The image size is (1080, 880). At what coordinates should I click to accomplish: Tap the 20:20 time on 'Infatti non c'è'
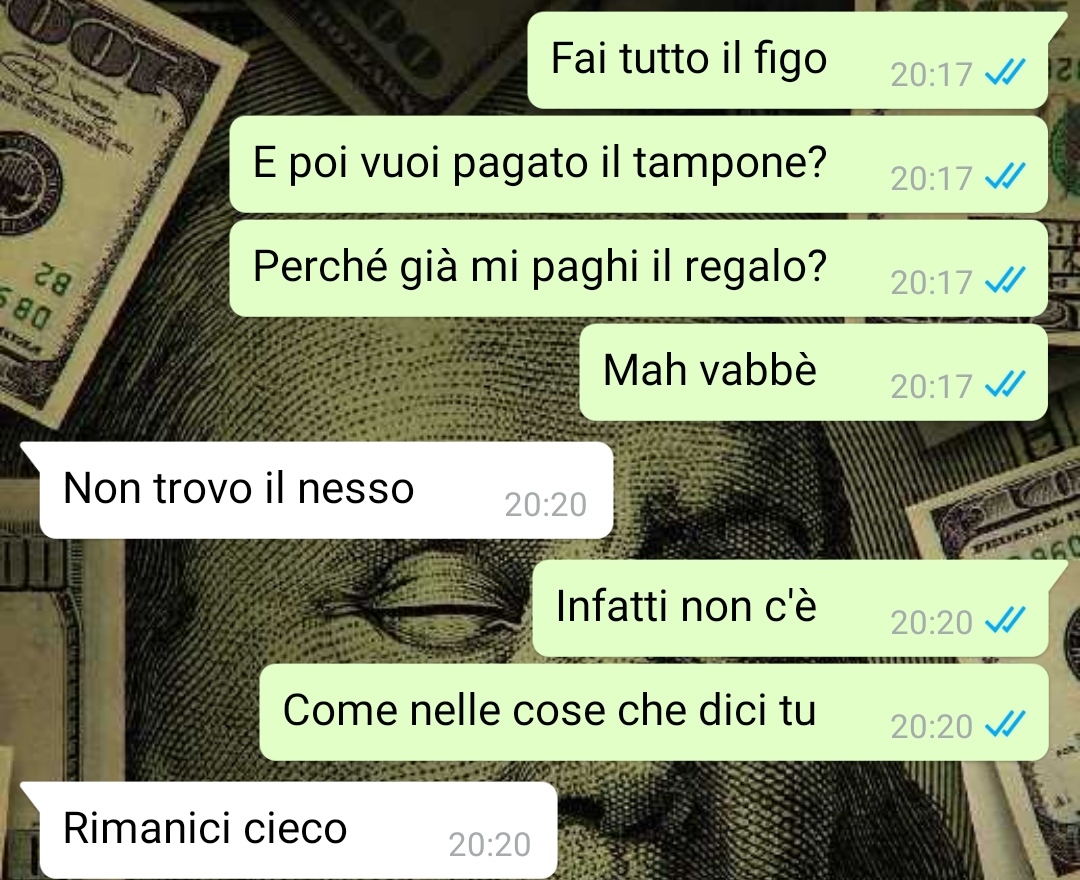pyautogui.click(x=931, y=622)
